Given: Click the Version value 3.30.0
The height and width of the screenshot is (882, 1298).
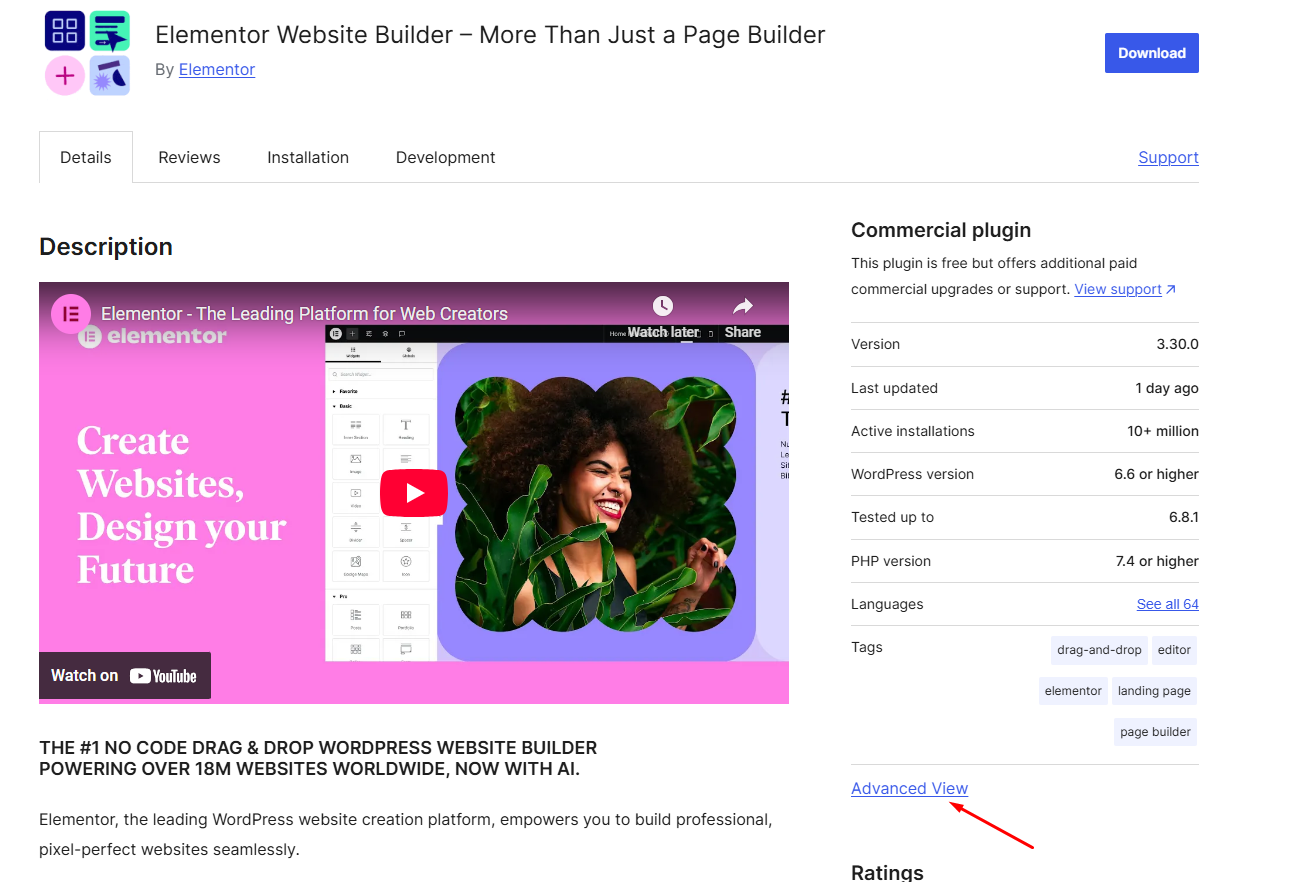Looking at the screenshot, I should (x=1177, y=344).
